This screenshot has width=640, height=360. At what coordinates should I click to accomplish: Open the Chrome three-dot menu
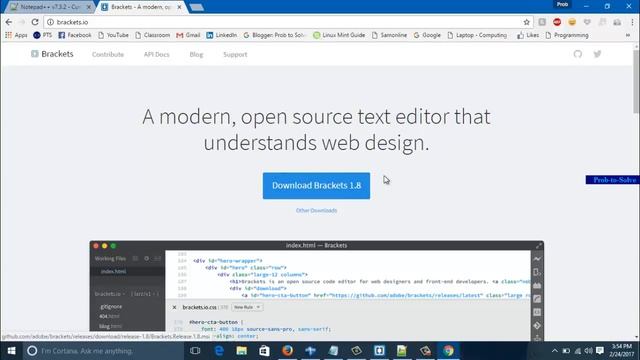click(633, 22)
